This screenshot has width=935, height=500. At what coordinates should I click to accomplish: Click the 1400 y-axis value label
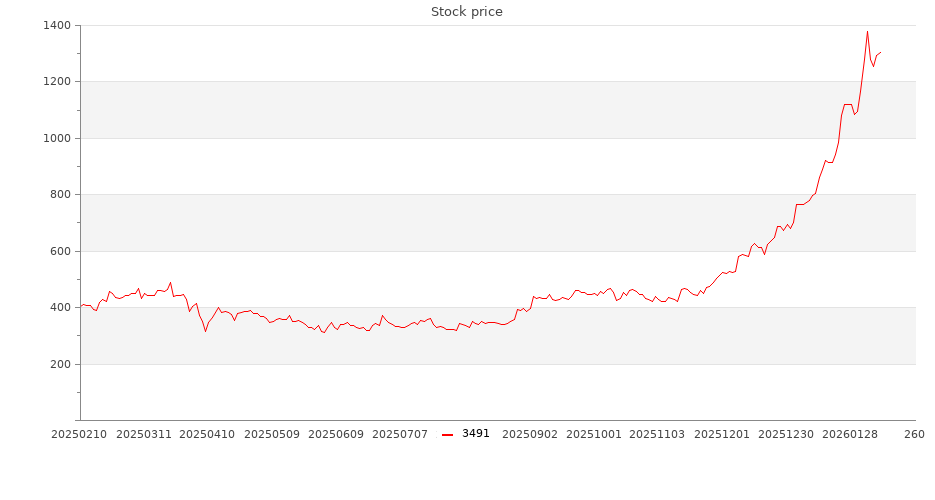56,25
